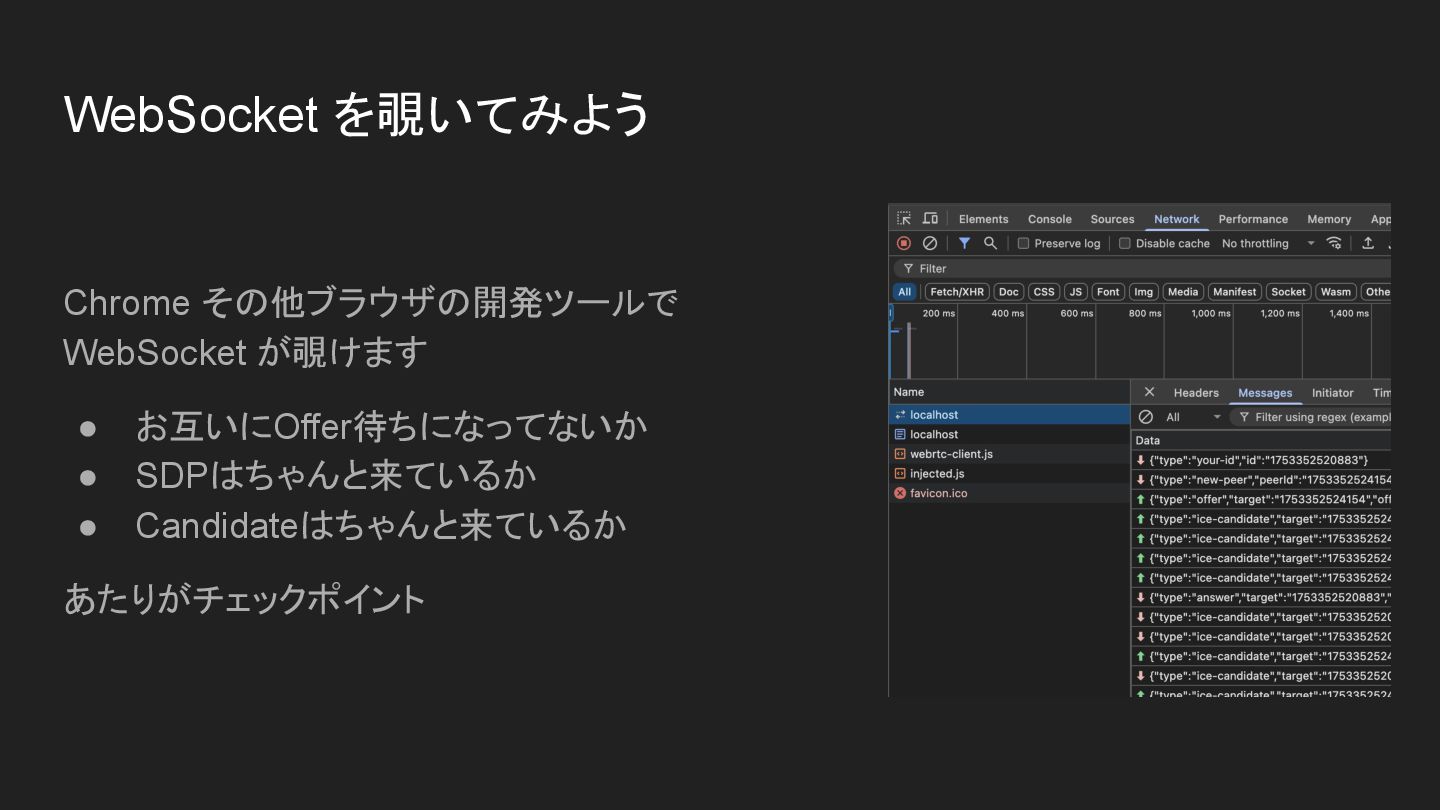This screenshot has width=1440, height=810.
Task: Select the injected.js request row
Action: coord(1009,473)
